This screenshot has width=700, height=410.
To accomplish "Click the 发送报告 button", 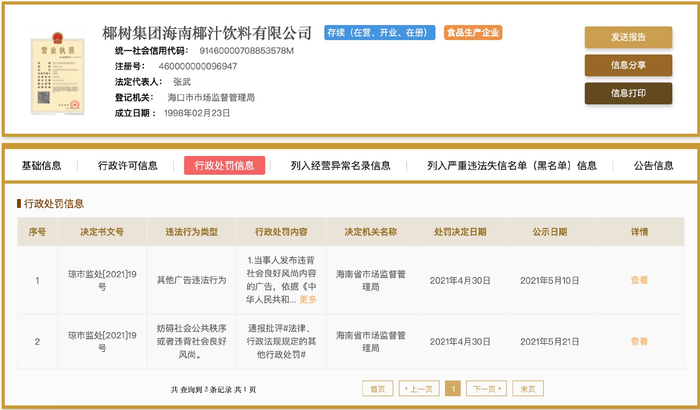I will [x=628, y=38].
